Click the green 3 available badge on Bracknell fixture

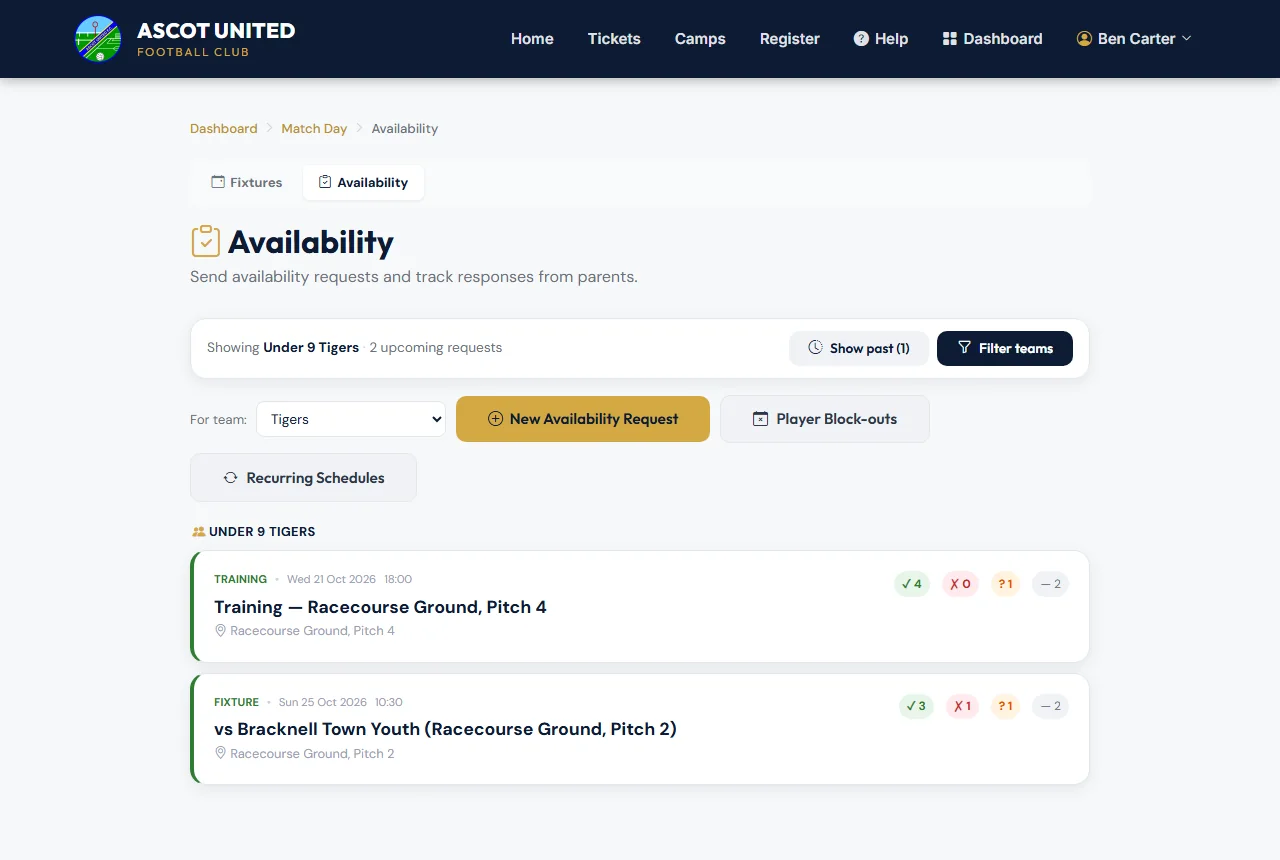pos(916,706)
